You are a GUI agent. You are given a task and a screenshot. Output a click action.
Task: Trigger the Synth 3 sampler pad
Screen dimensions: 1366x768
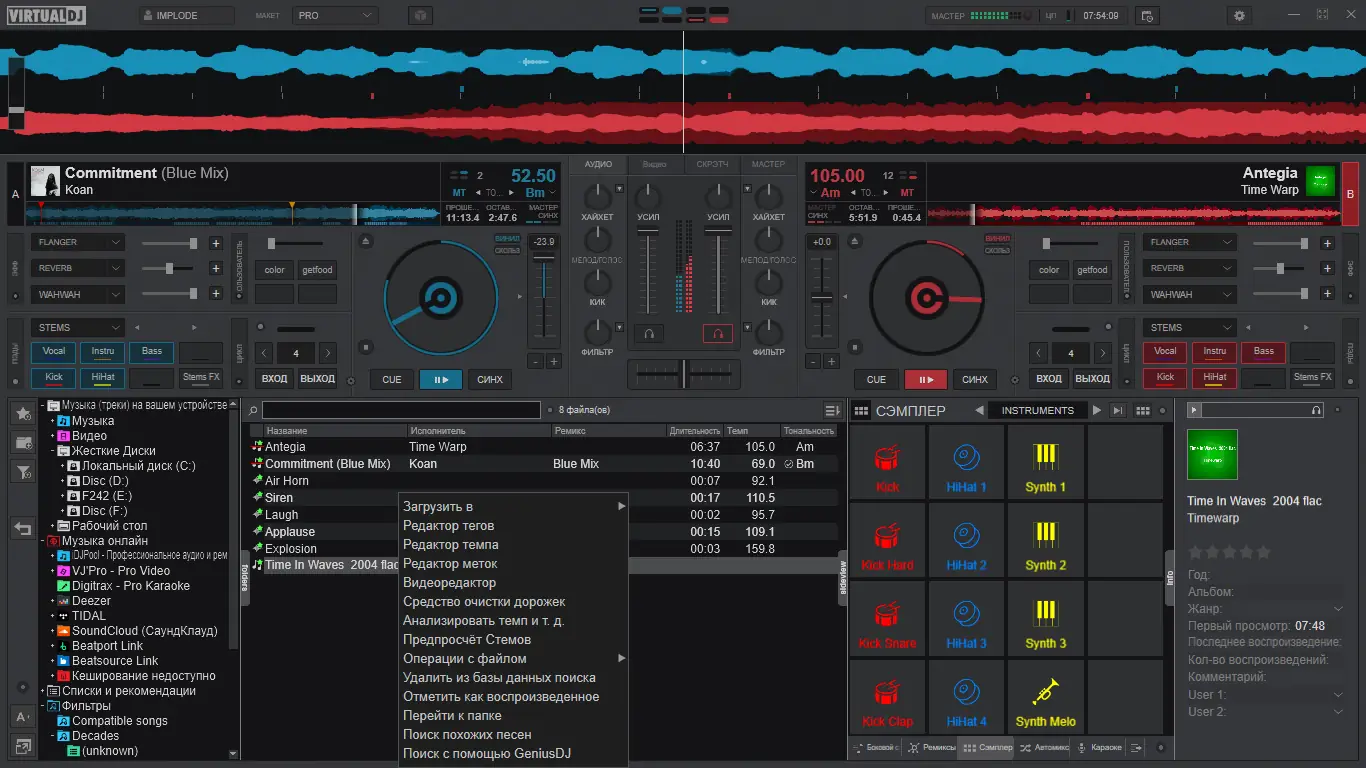point(1046,618)
